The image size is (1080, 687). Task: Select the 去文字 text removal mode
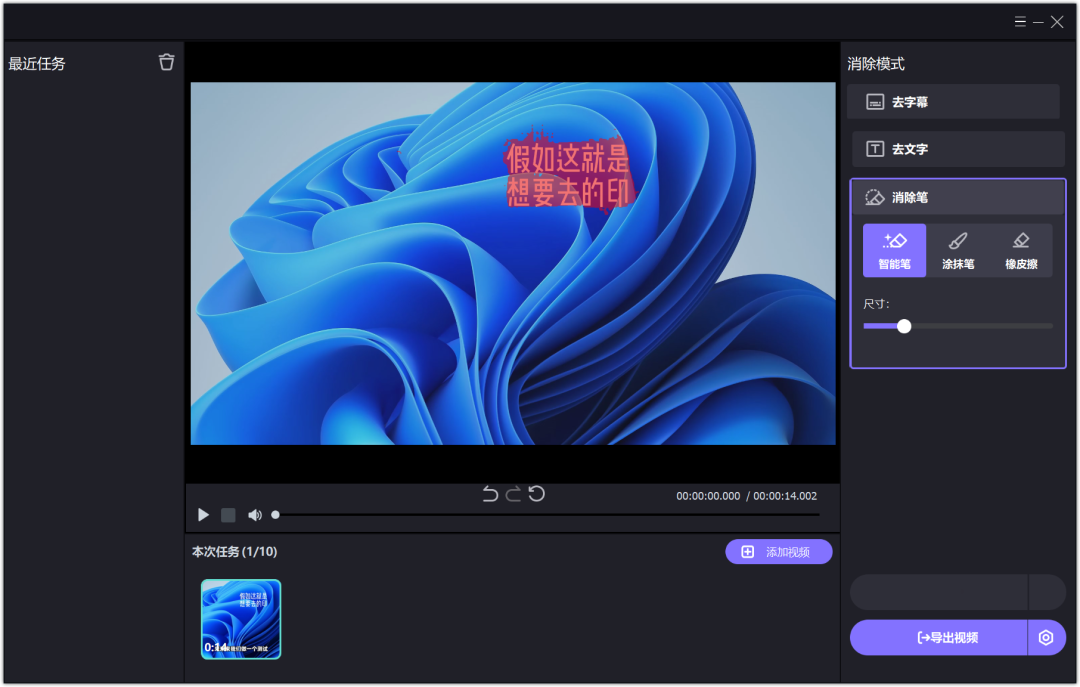pyautogui.click(x=958, y=149)
